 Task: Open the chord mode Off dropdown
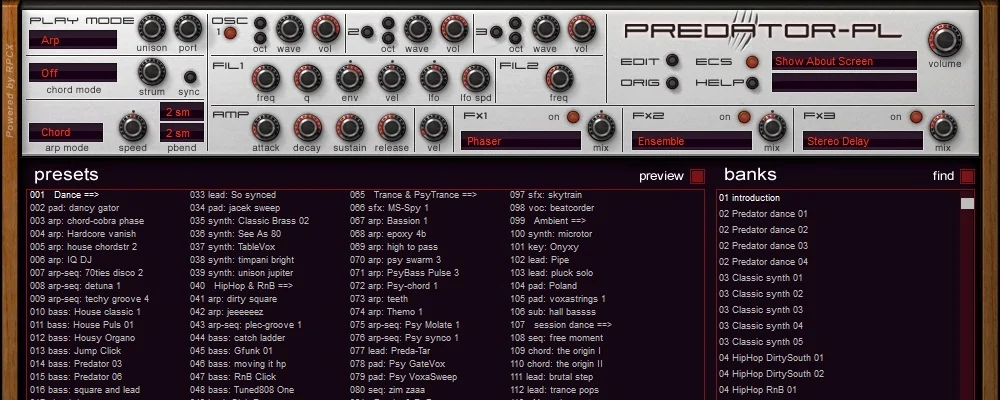73,73
